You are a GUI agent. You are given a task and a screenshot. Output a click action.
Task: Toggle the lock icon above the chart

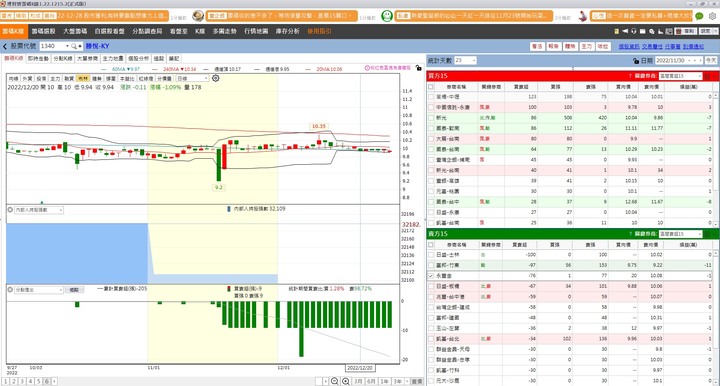pyautogui.click(x=418, y=68)
